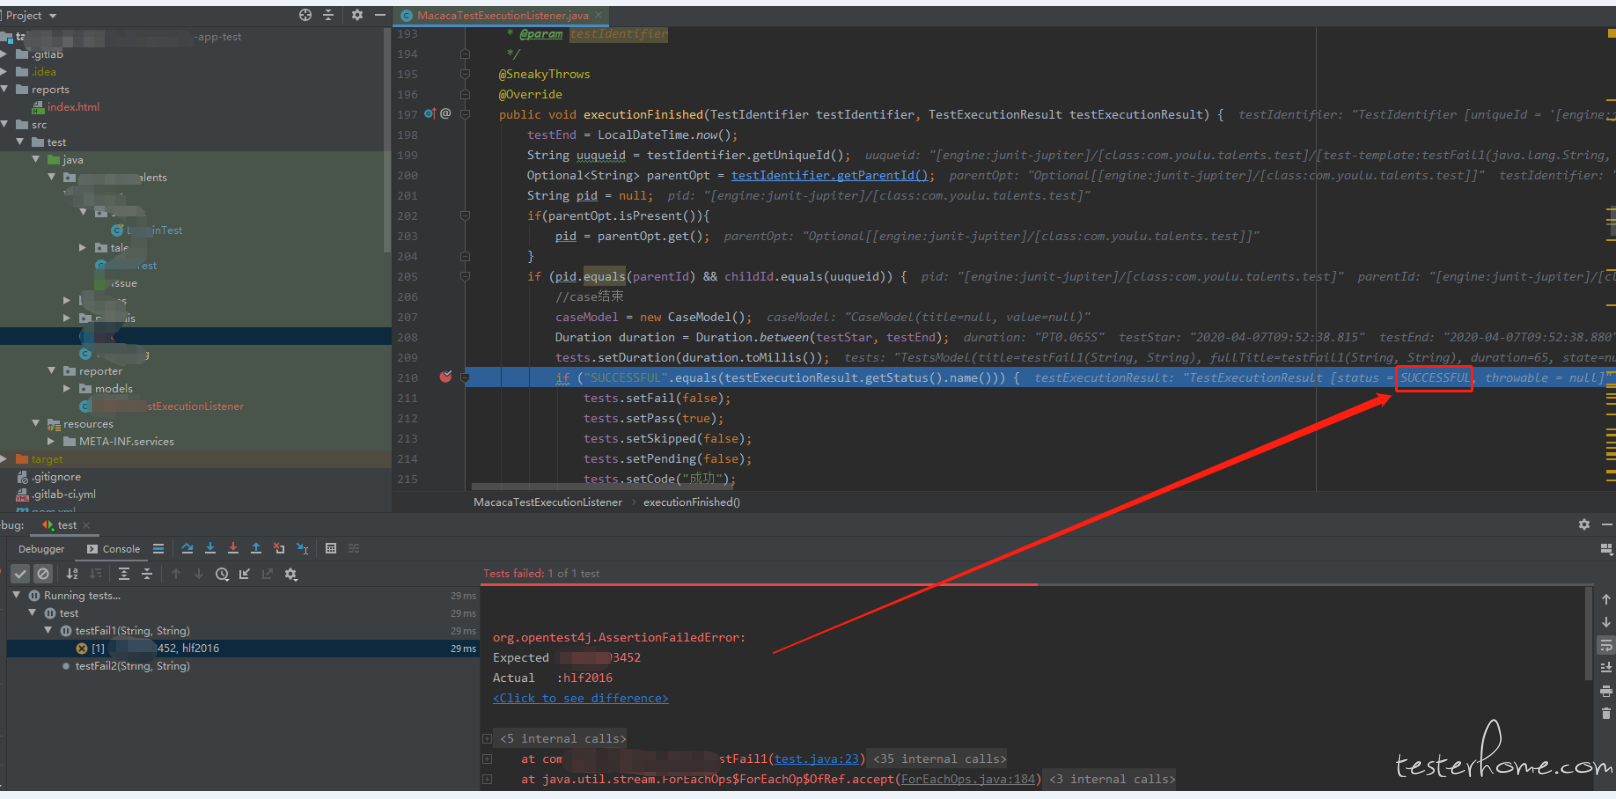Click the executionFinished() breadcrumb
1616x799 pixels.
pos(692,502)
